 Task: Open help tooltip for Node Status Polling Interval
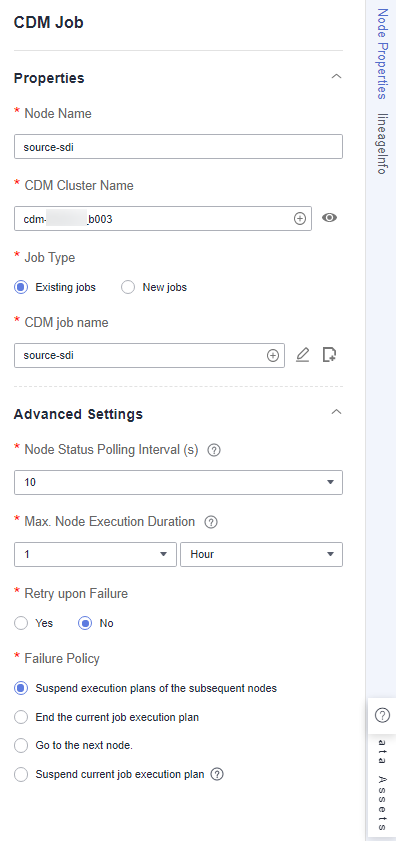coord(214,451)
